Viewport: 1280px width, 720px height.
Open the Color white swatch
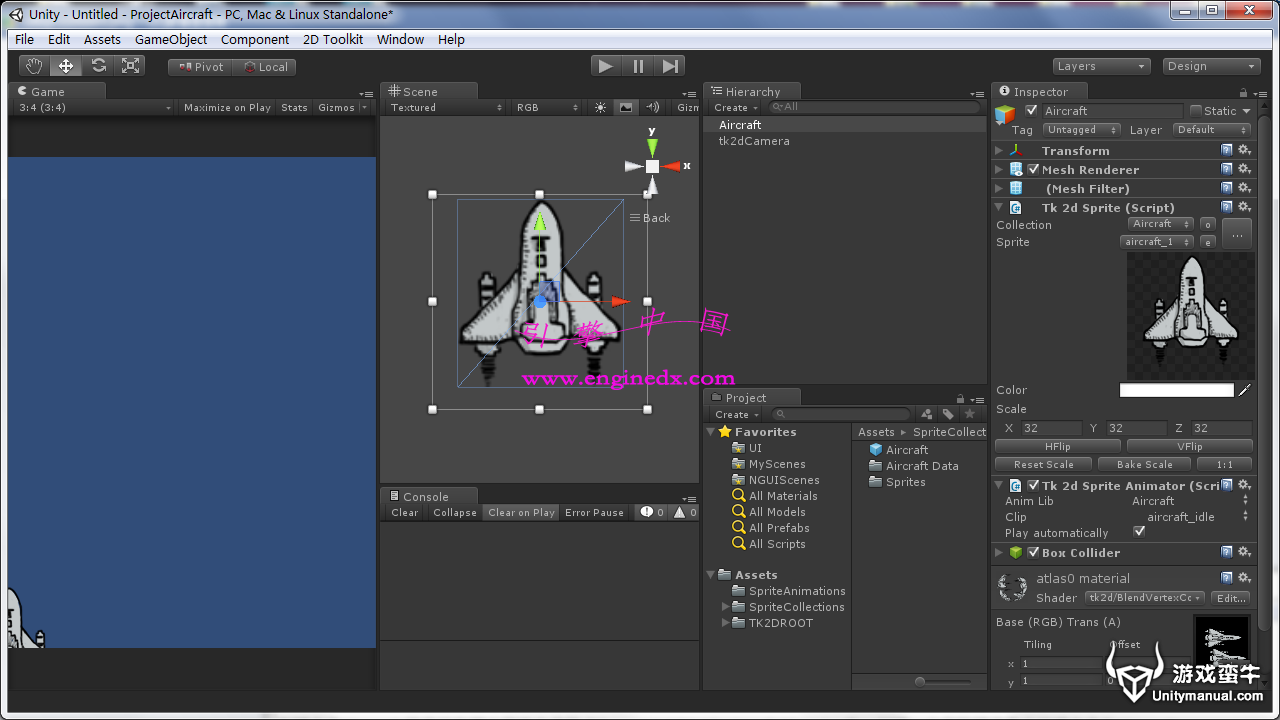coord(1177,390)
